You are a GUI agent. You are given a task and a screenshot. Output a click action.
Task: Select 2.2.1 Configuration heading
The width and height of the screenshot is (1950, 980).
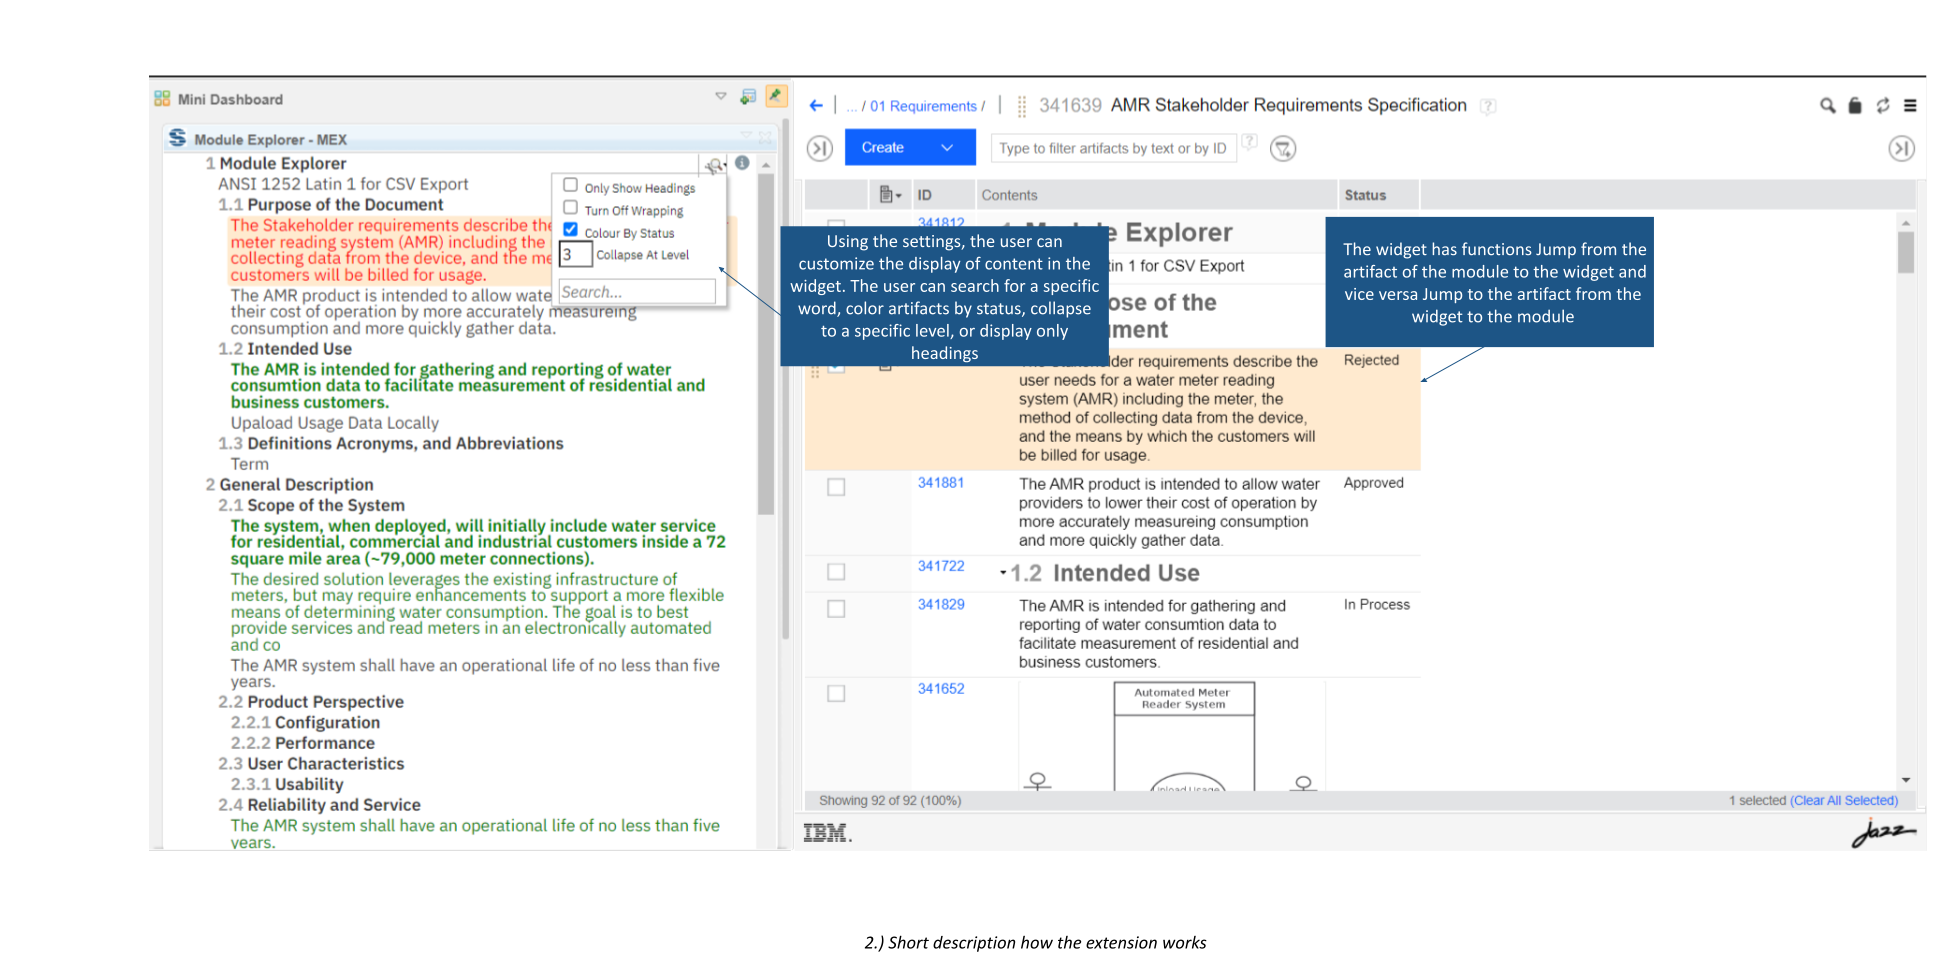tap(306, 723)
